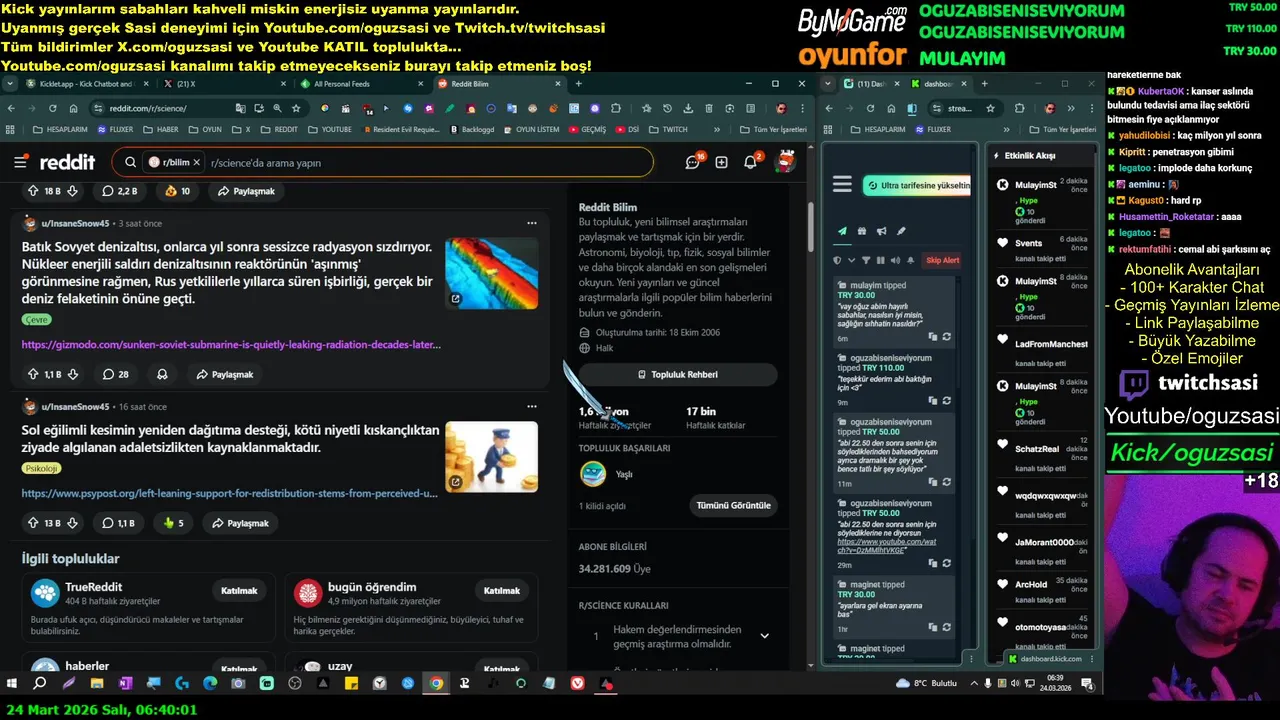Open the HESAPLARIM bookmark folder in Reddit window

click(61, 129)
